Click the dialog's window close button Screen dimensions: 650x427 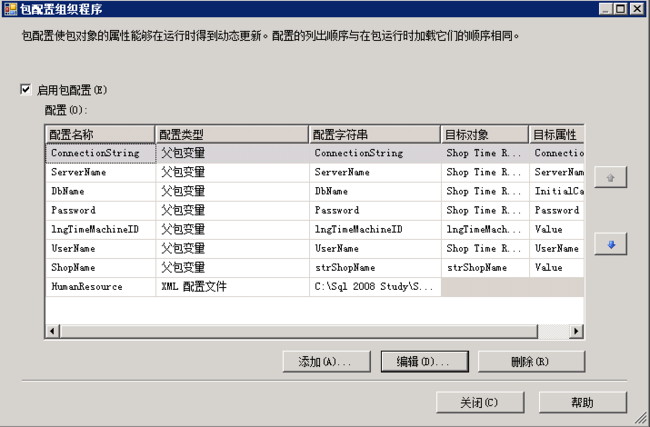click(x=637, y=9)
